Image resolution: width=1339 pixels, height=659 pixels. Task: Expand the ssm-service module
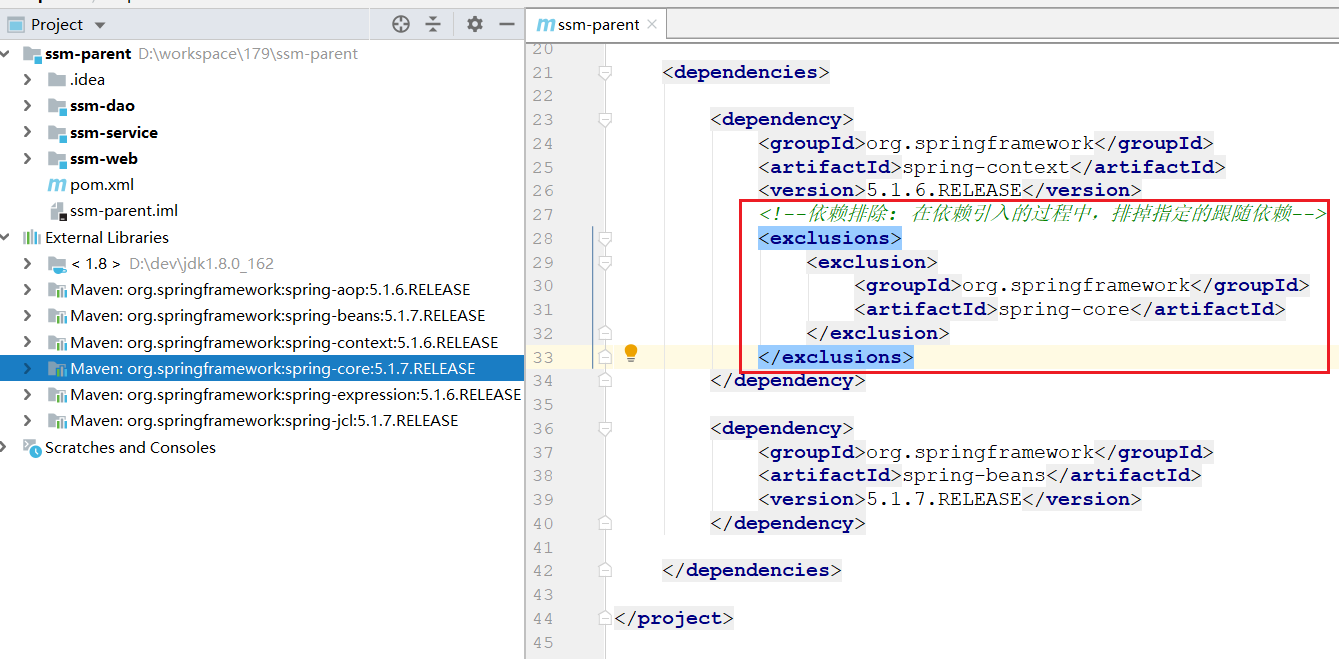28,133
